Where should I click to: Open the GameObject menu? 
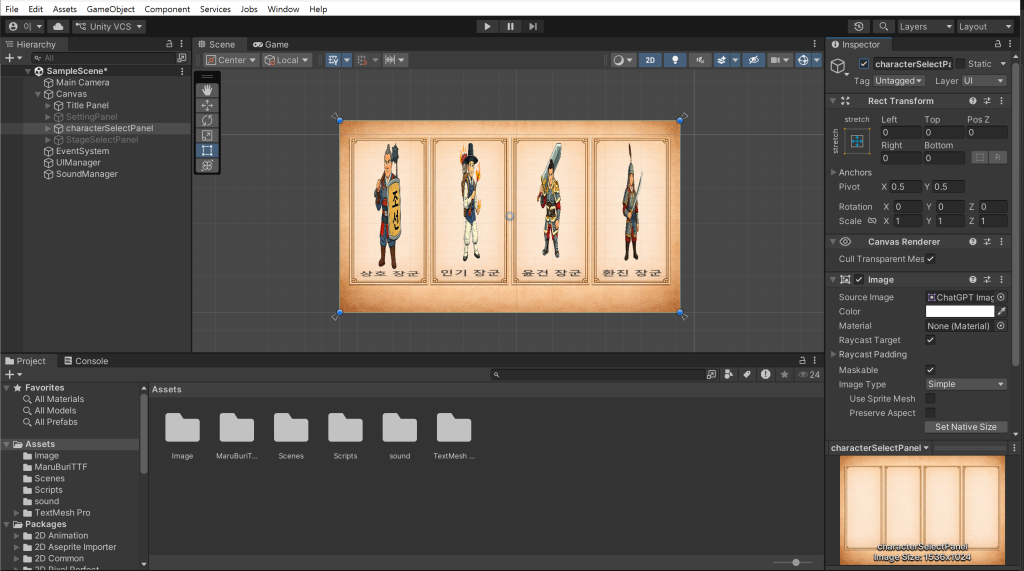(x=110, y=9)
